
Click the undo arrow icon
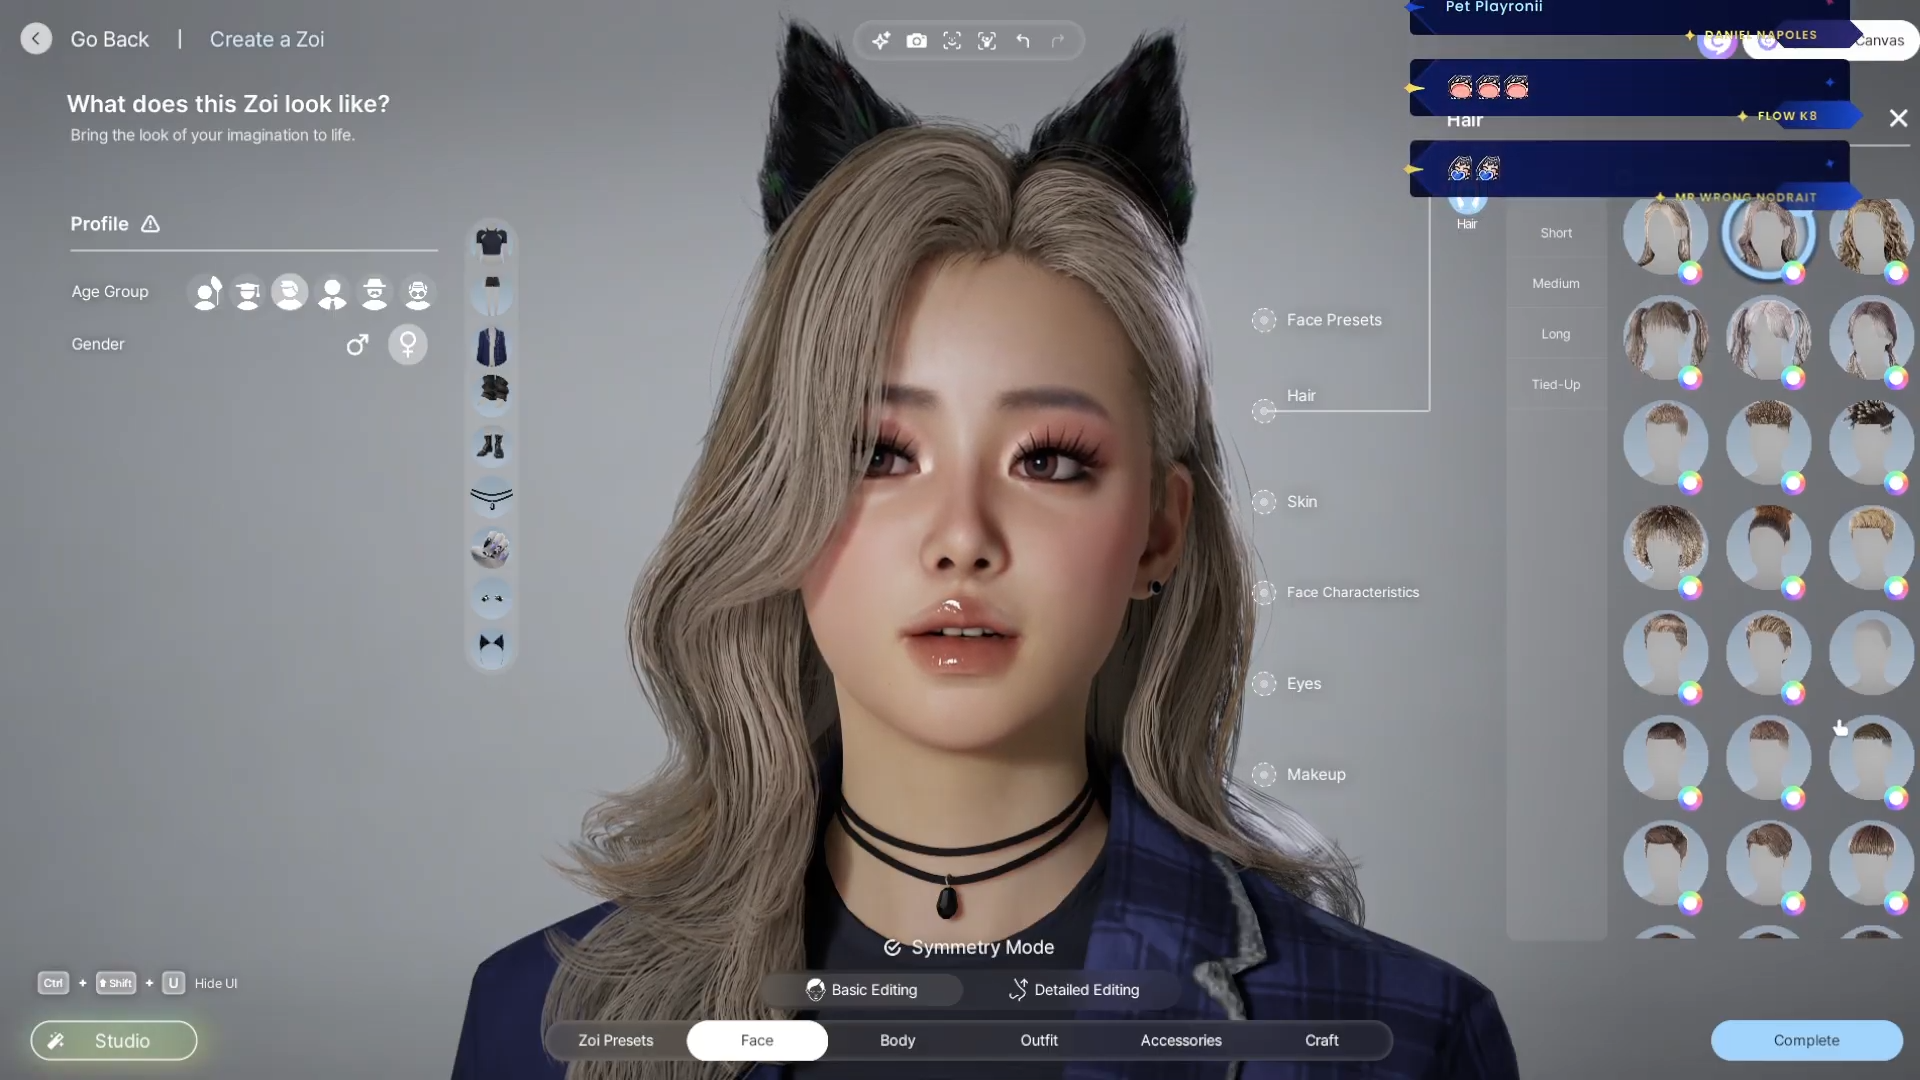click(x=1023, y=41)
